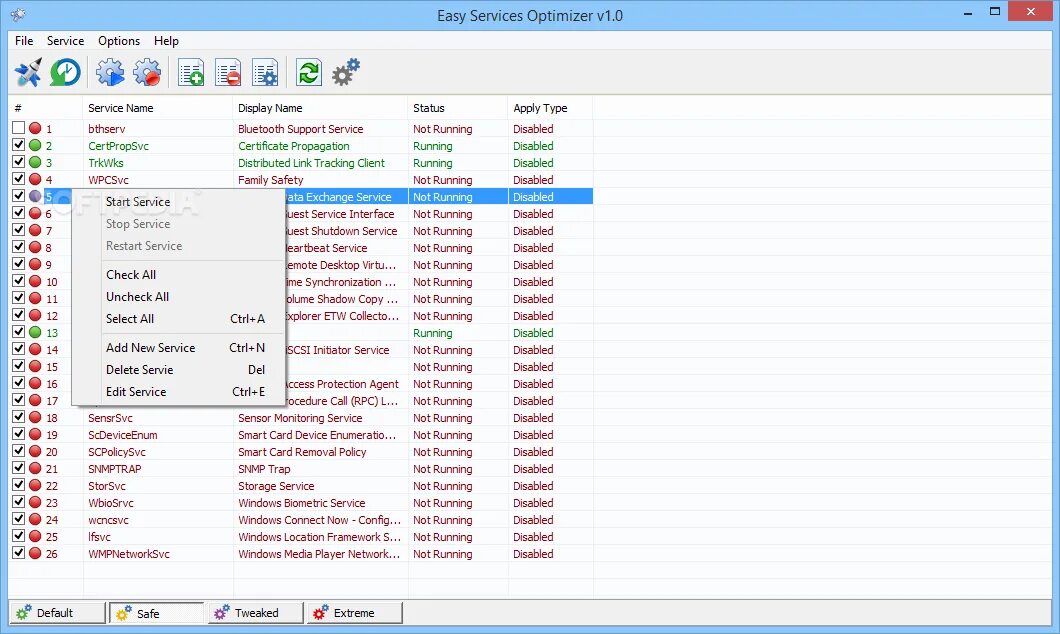Open the Service menu

[66, 41]
